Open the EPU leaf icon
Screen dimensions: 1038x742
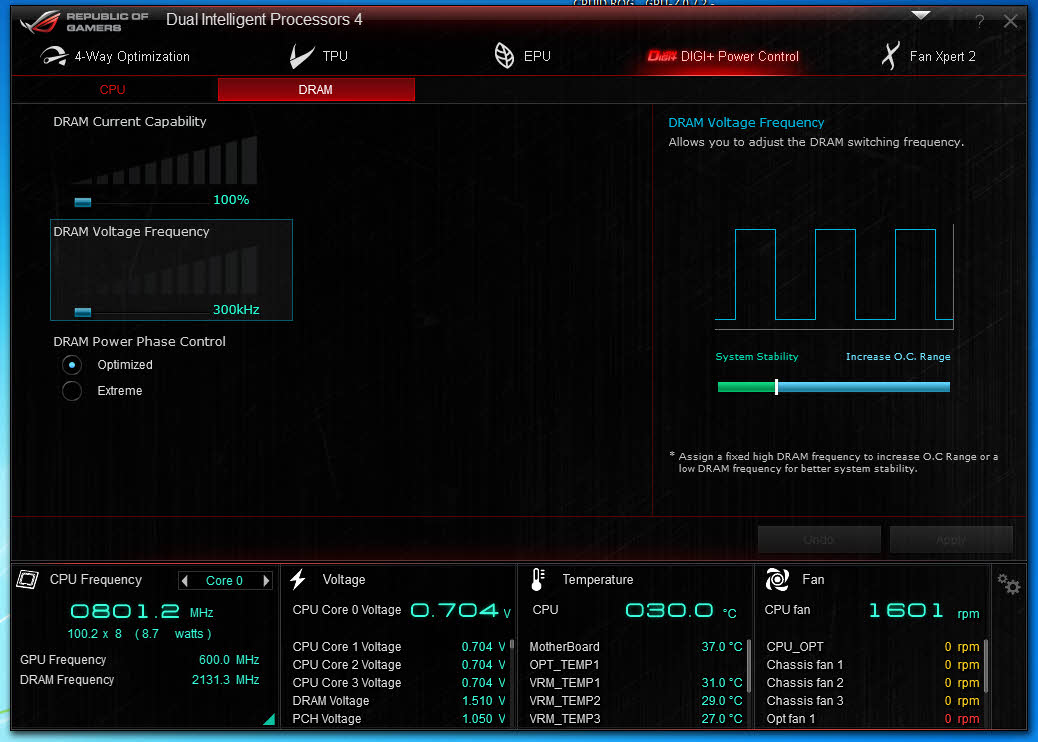click(x=505, y=56)
